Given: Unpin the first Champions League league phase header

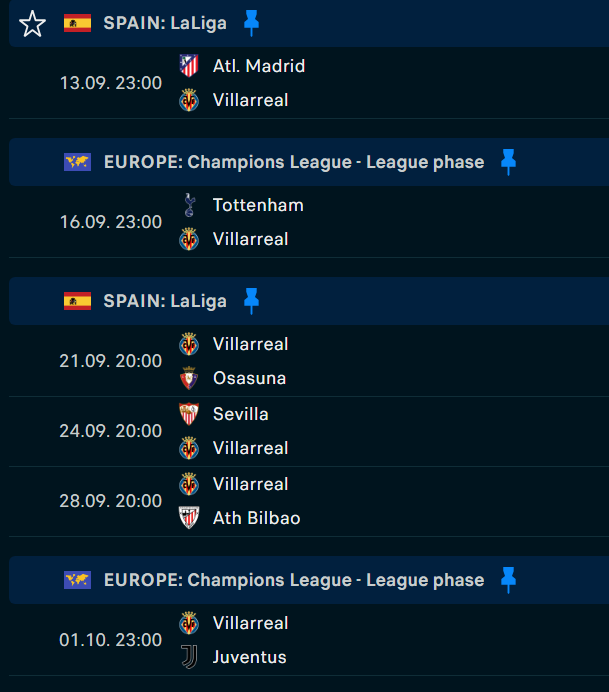Looking at the screenshot, I should coord(508,162).
